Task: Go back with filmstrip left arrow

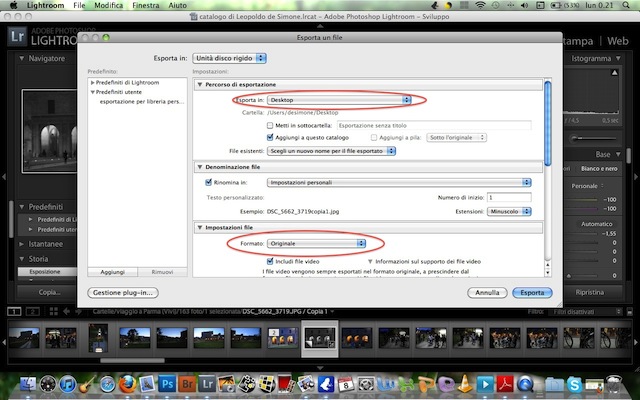Action: click(x=67, y=311)
